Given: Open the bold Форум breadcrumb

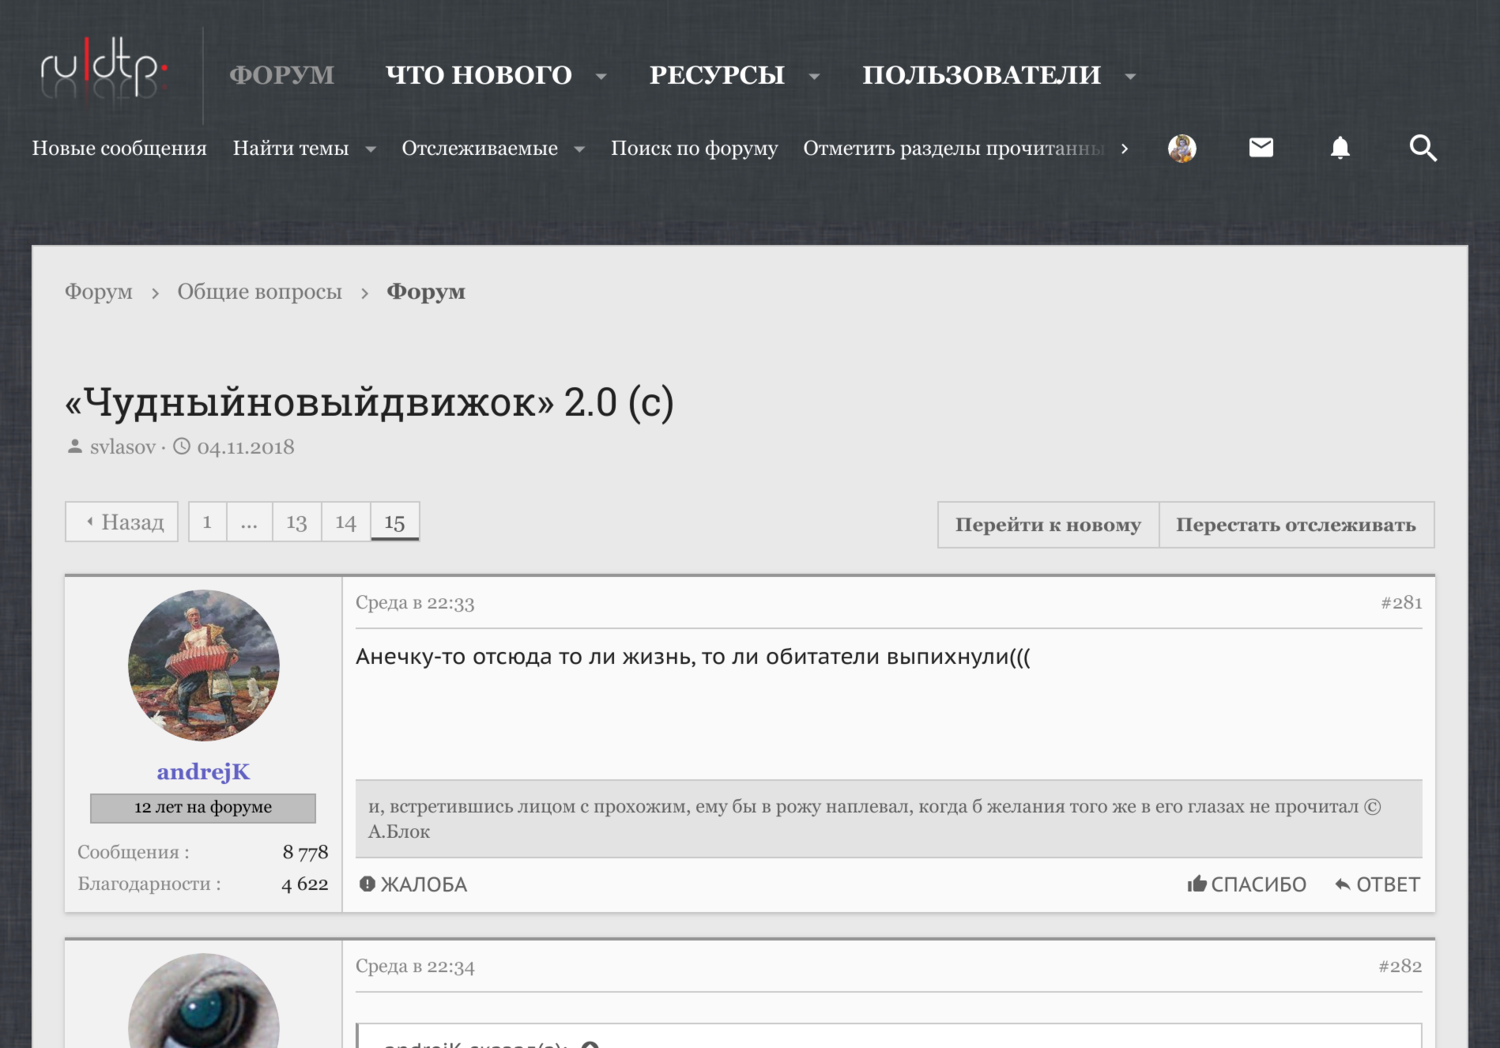Looking at the screenshot, I should [426, 292].
